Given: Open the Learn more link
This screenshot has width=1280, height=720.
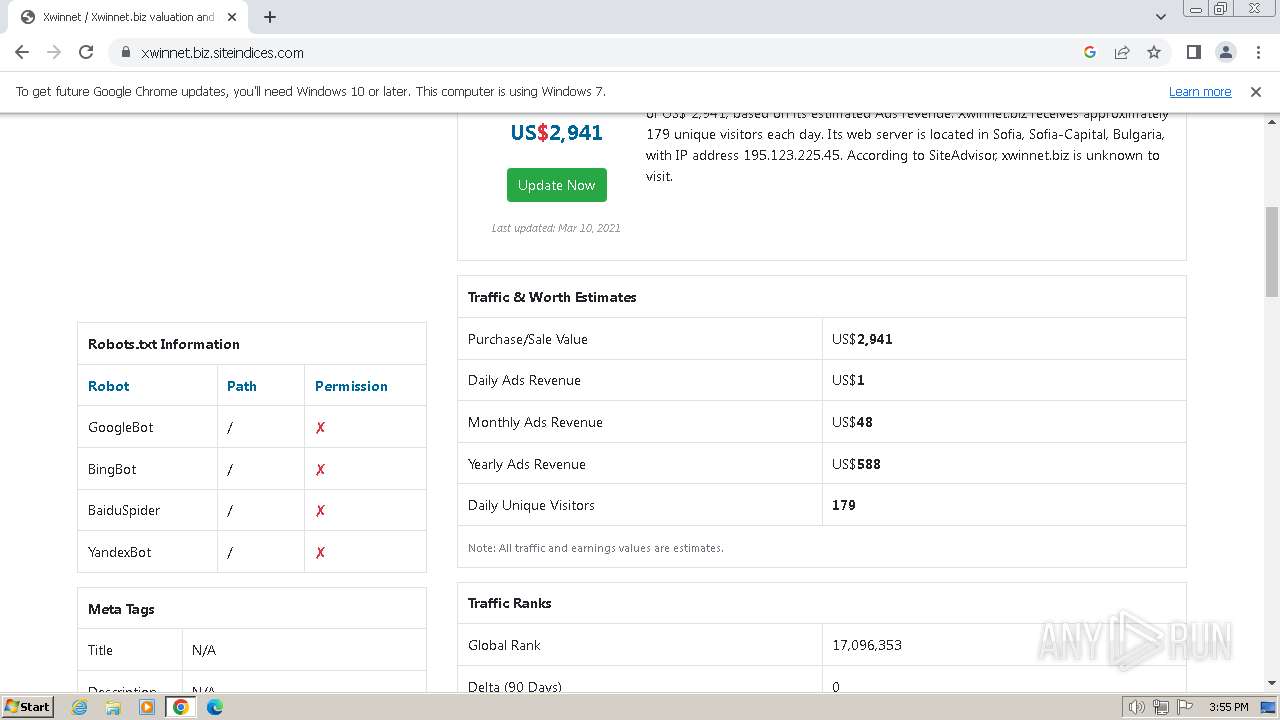Looking at the screenshot, I should (x=1200, y=91).
